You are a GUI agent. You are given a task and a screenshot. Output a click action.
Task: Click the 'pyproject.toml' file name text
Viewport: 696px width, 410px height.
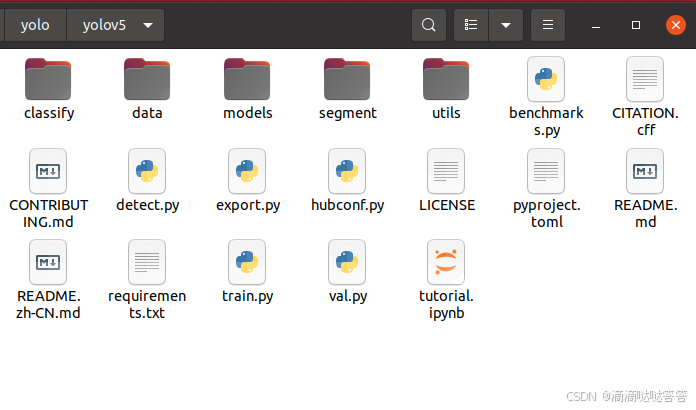pyautogui.click(x=546, y=213)
